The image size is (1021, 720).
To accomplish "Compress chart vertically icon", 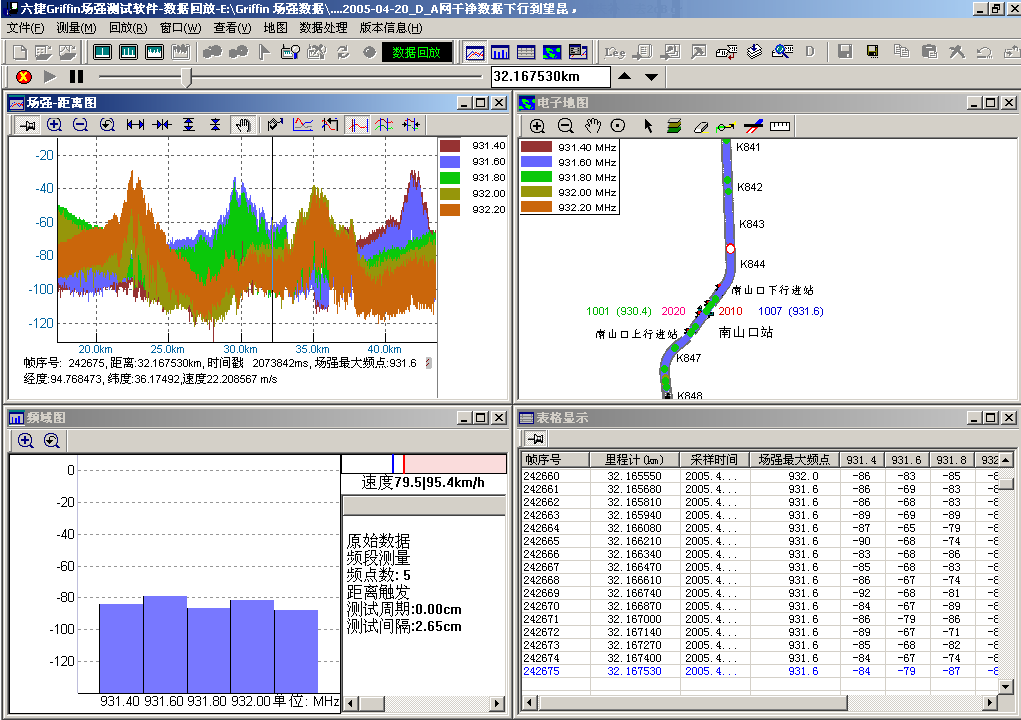I will click(x=216, y=125).
